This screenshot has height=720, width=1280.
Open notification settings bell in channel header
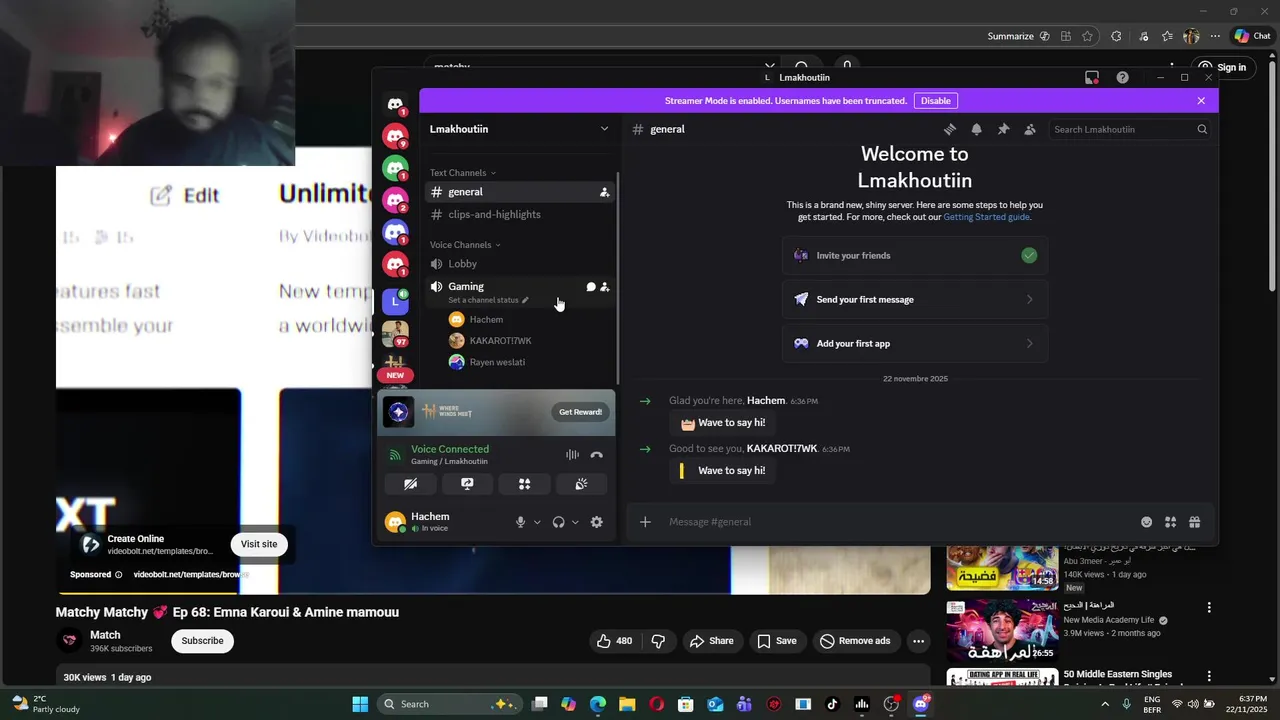coord(976,129)
